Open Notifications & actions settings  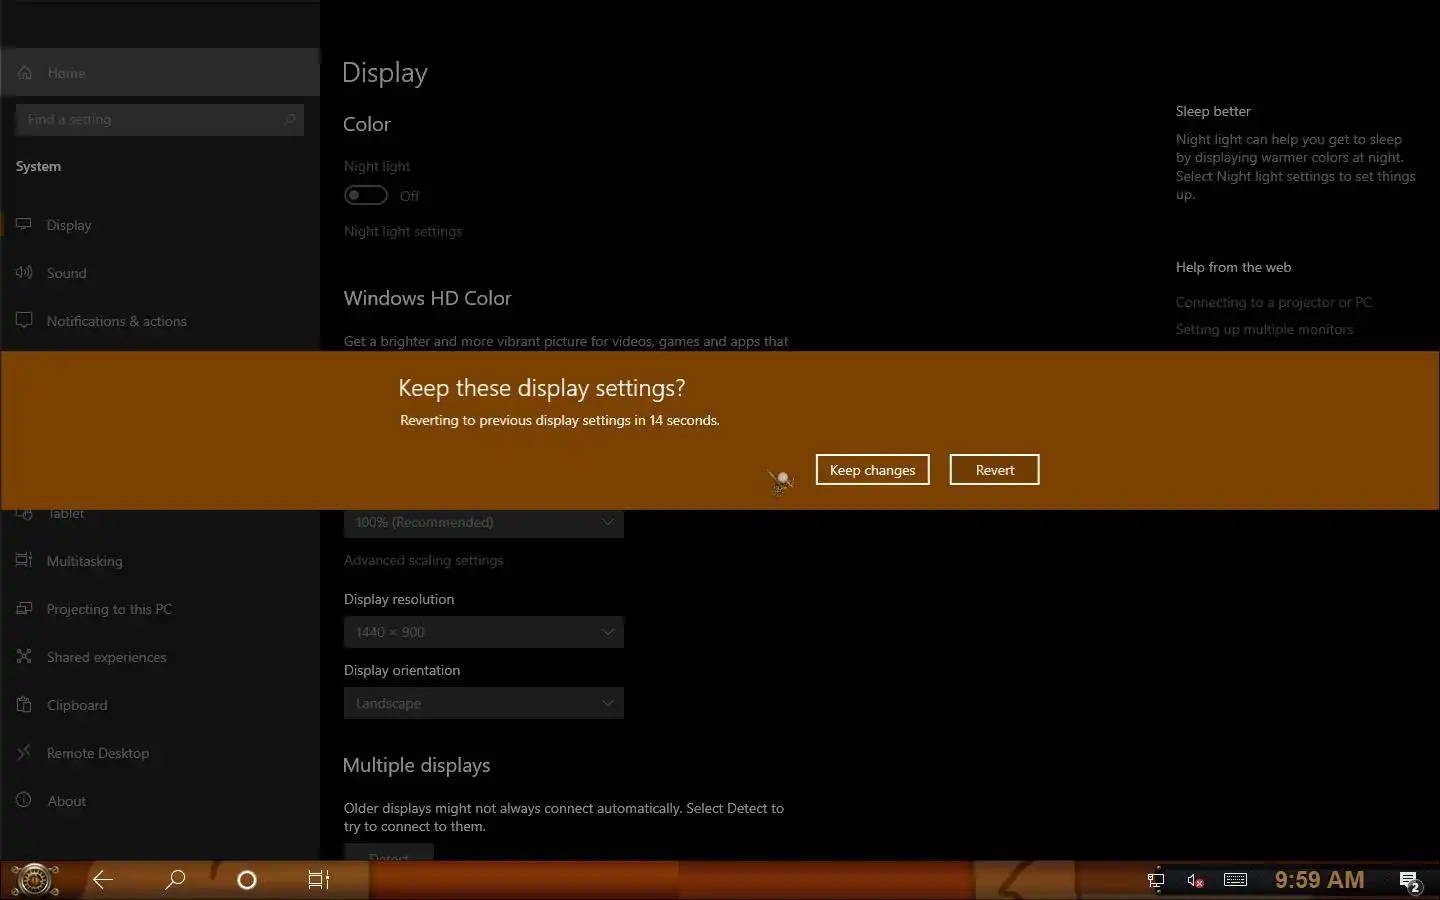(160, 321)
